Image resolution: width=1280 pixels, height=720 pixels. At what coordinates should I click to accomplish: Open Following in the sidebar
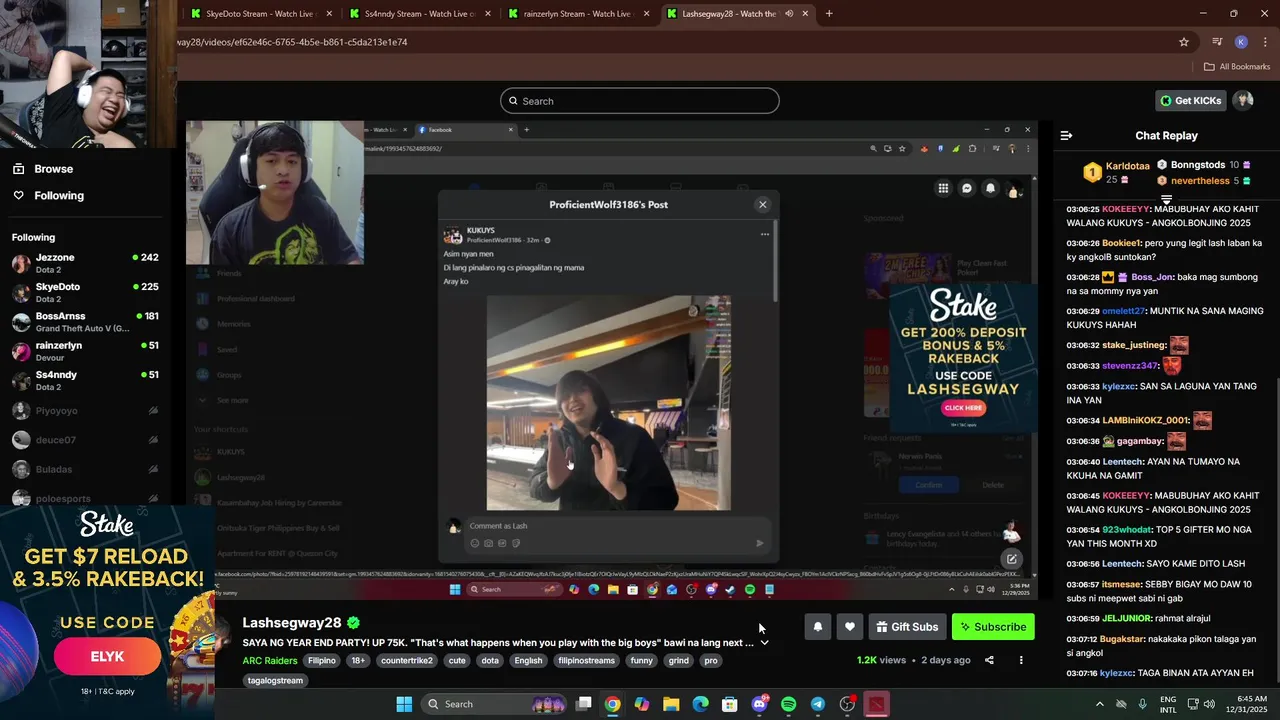click(59, 196)
